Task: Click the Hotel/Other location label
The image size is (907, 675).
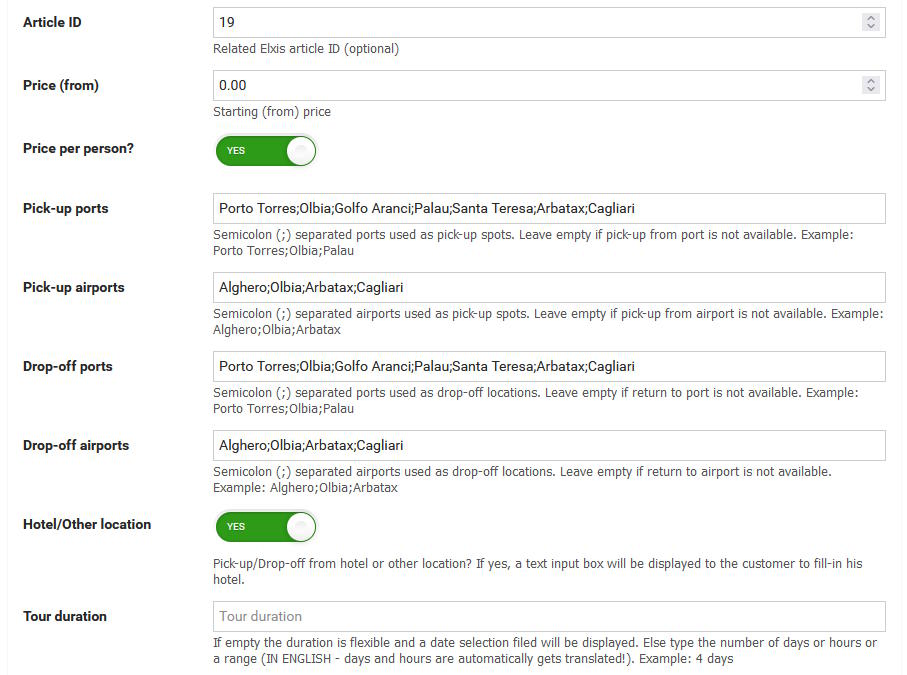Action: click(x=87, y=525)
